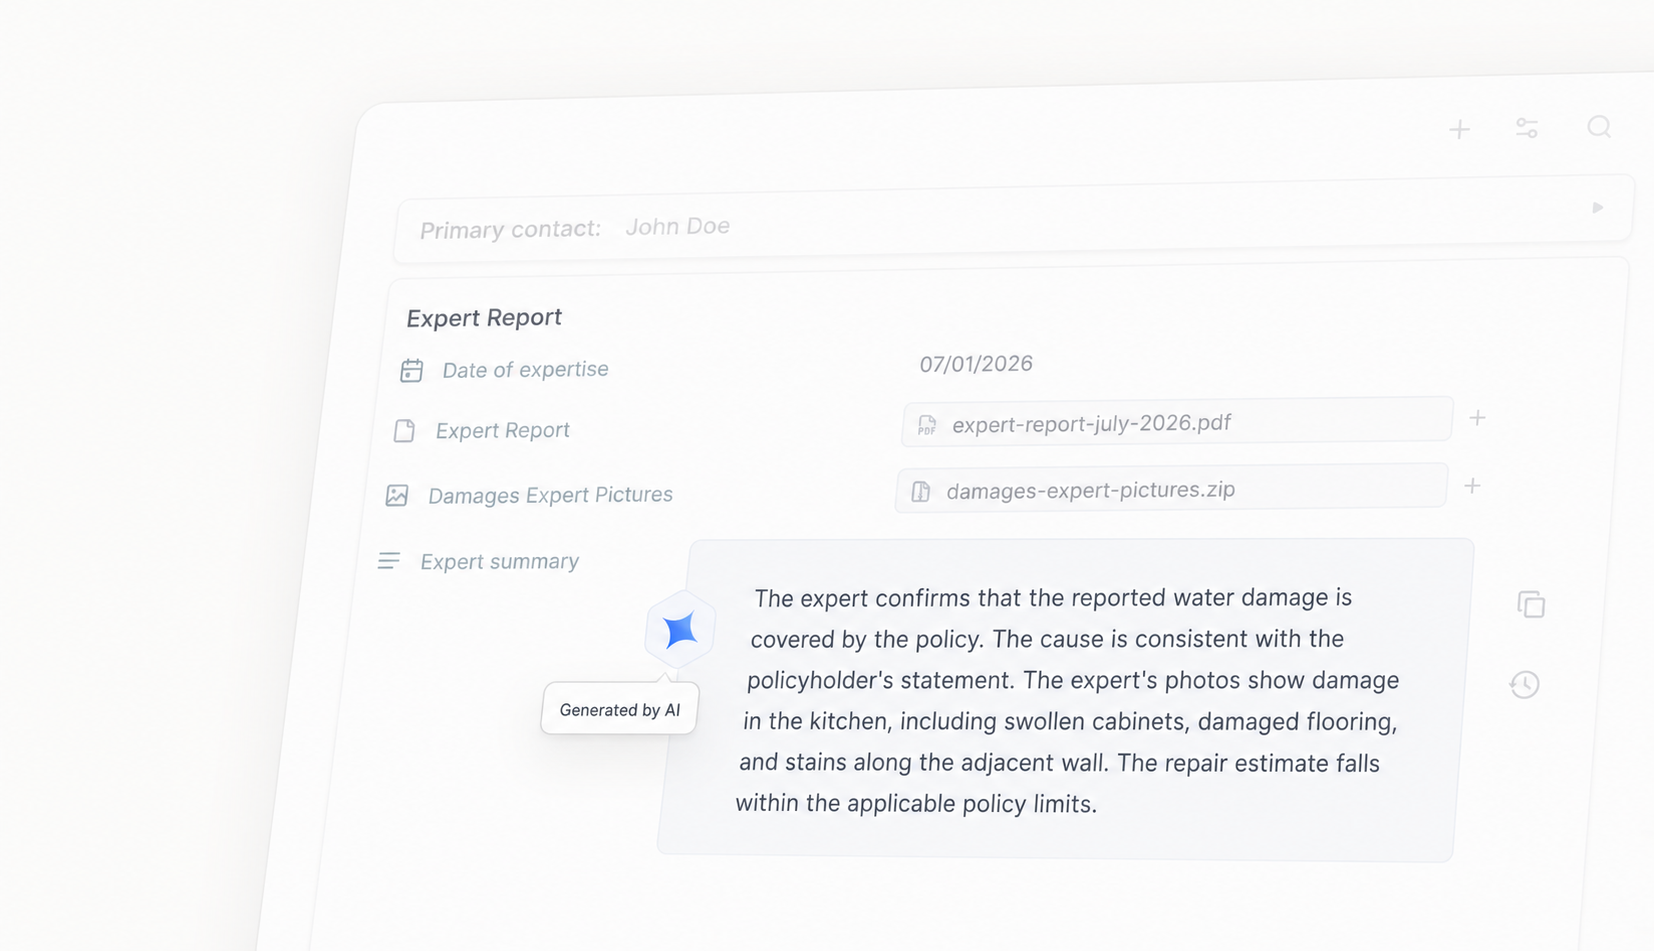The width and height of the screenshot is (1654, 951).
Task: Click the PDF icon in the expert report file chip
Action: [x=927, y=425]
